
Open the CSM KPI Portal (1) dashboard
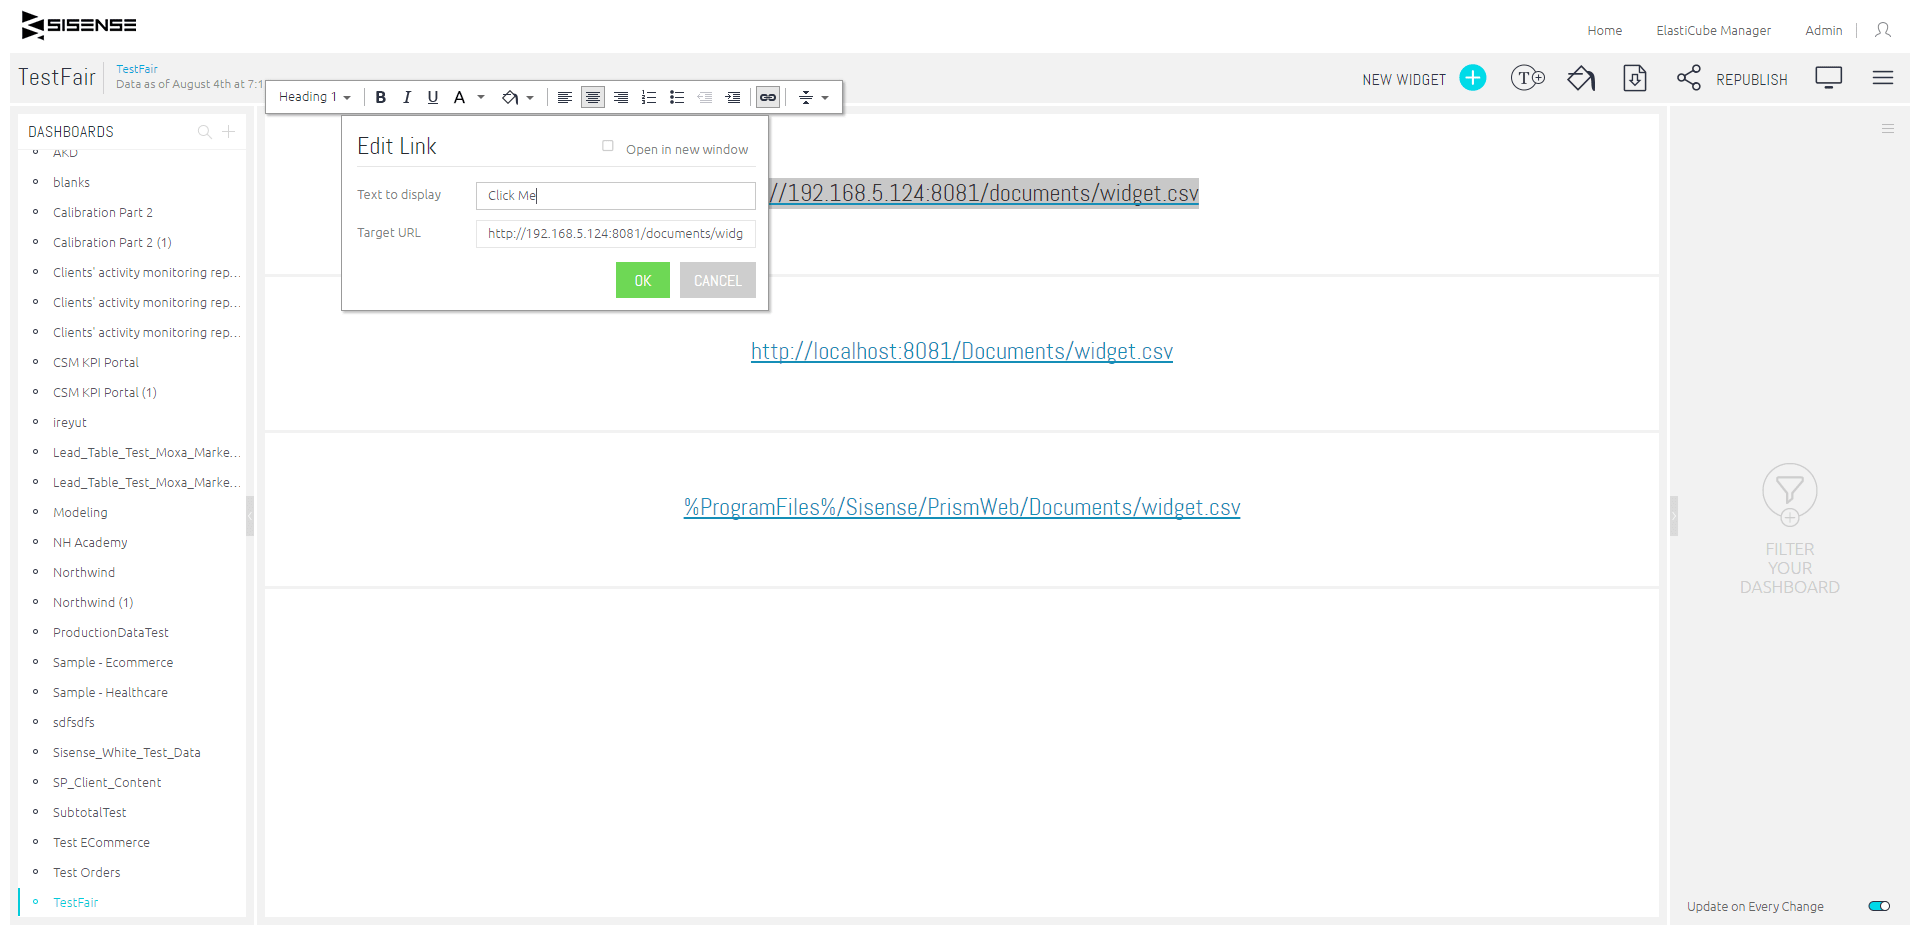coord(105,393)
